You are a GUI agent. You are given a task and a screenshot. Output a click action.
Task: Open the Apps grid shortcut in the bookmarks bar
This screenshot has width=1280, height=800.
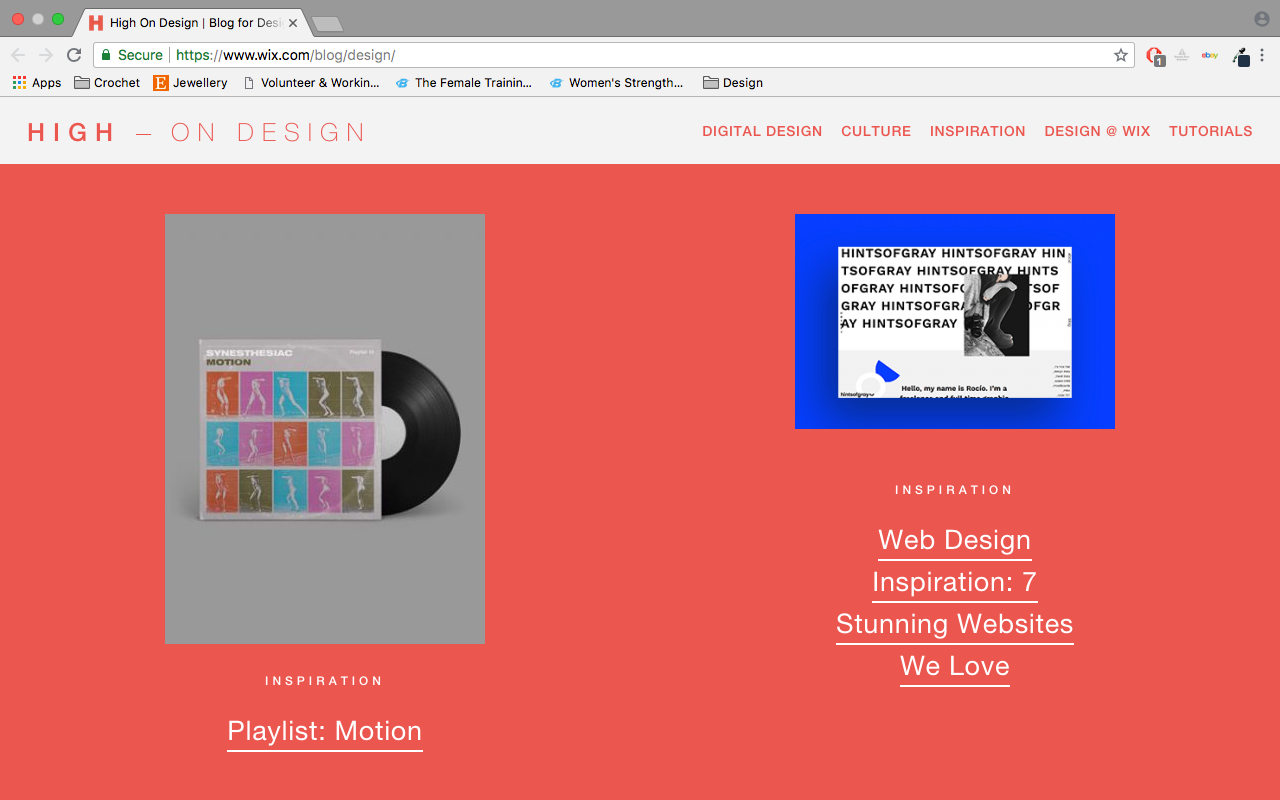click(x=37, y=83)
